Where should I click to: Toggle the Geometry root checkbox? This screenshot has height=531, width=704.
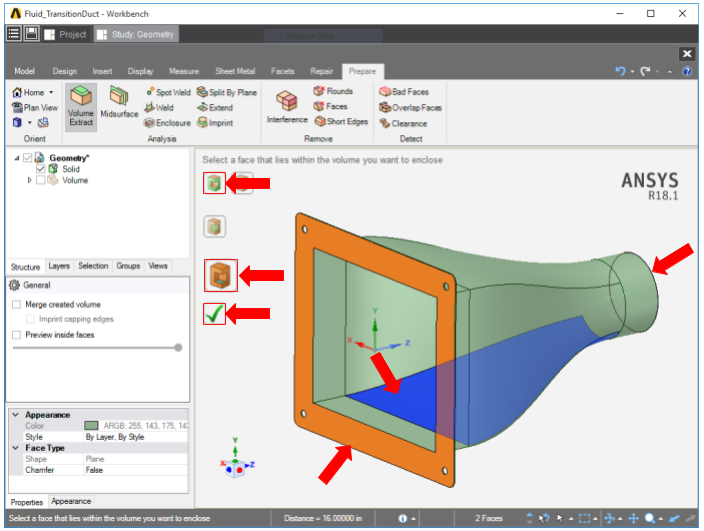pos(28,158)
